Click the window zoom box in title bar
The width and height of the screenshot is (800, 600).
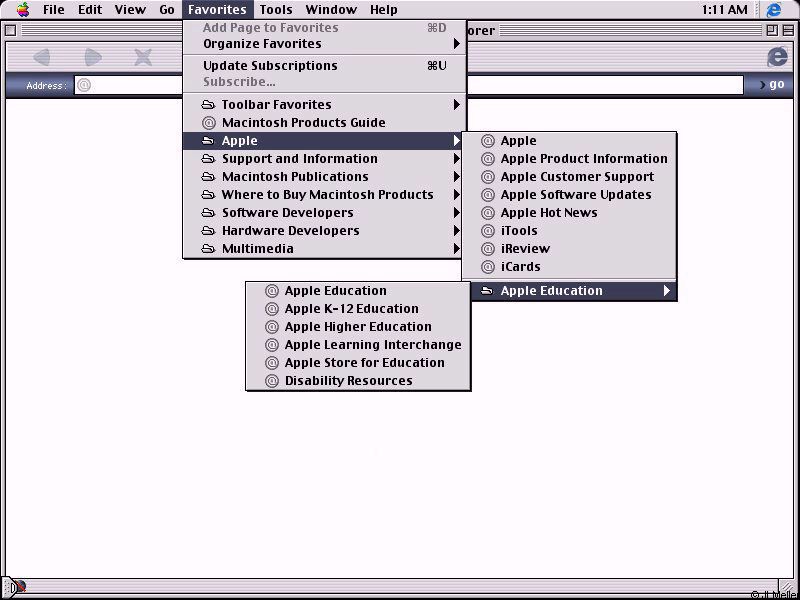772,31
